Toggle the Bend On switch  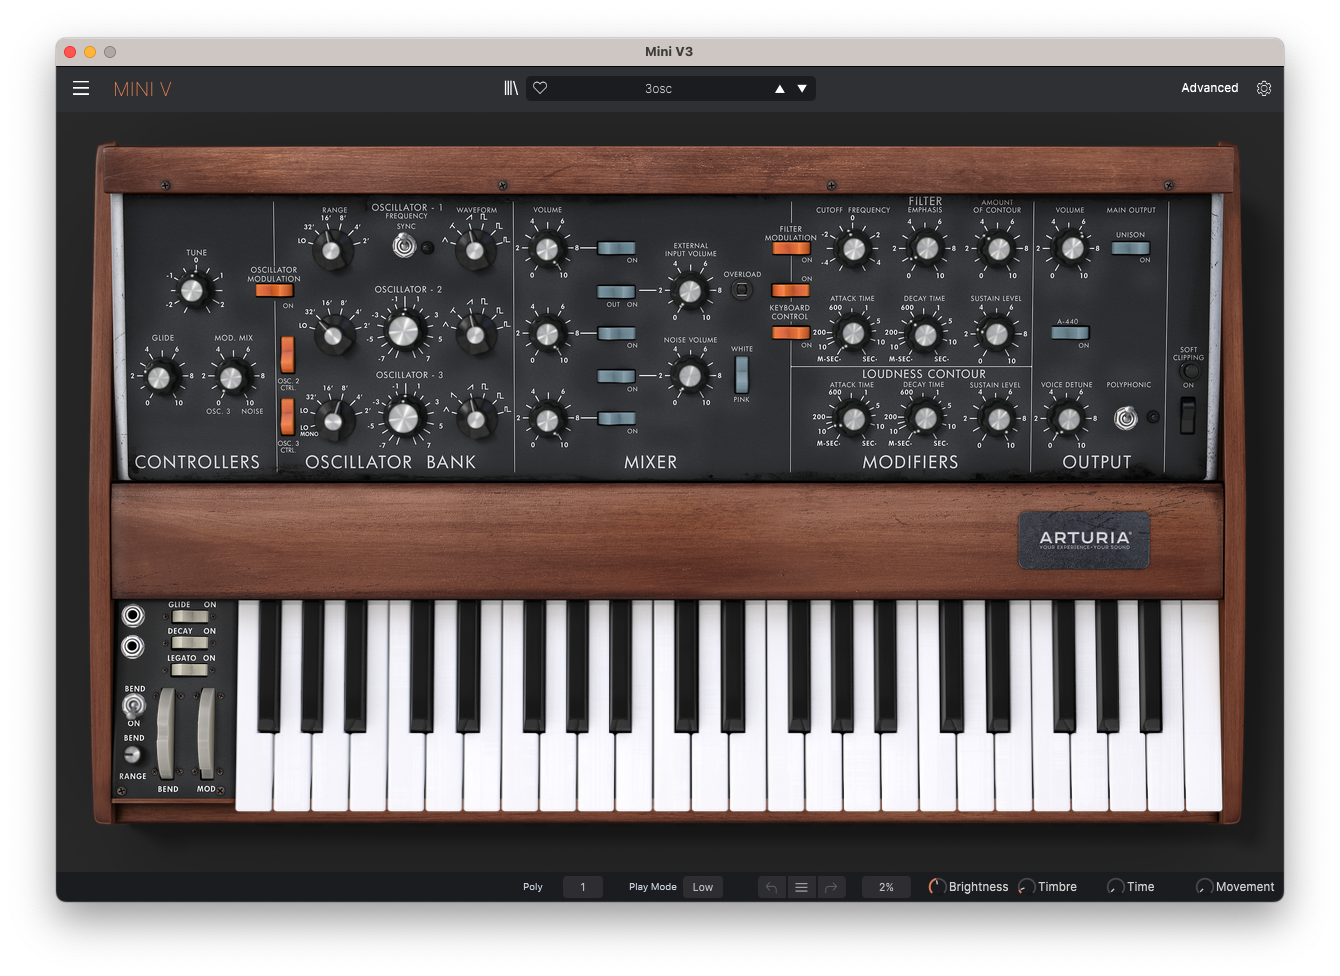[133, 706]
